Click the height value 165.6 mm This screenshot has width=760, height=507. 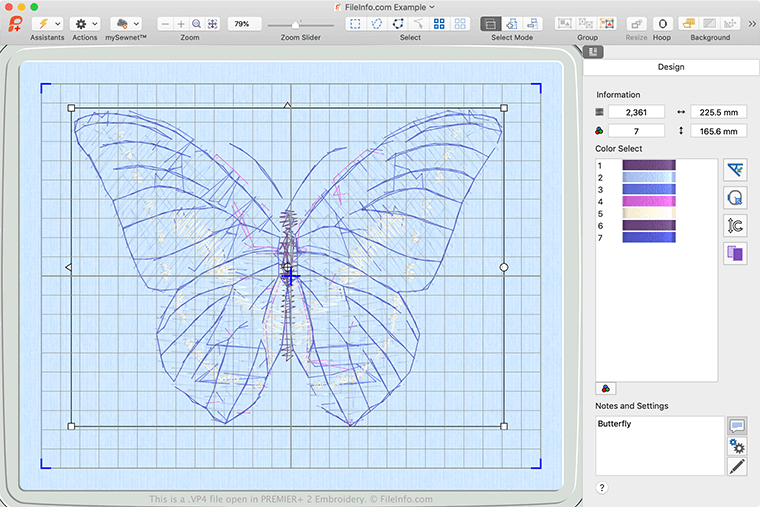718,131
